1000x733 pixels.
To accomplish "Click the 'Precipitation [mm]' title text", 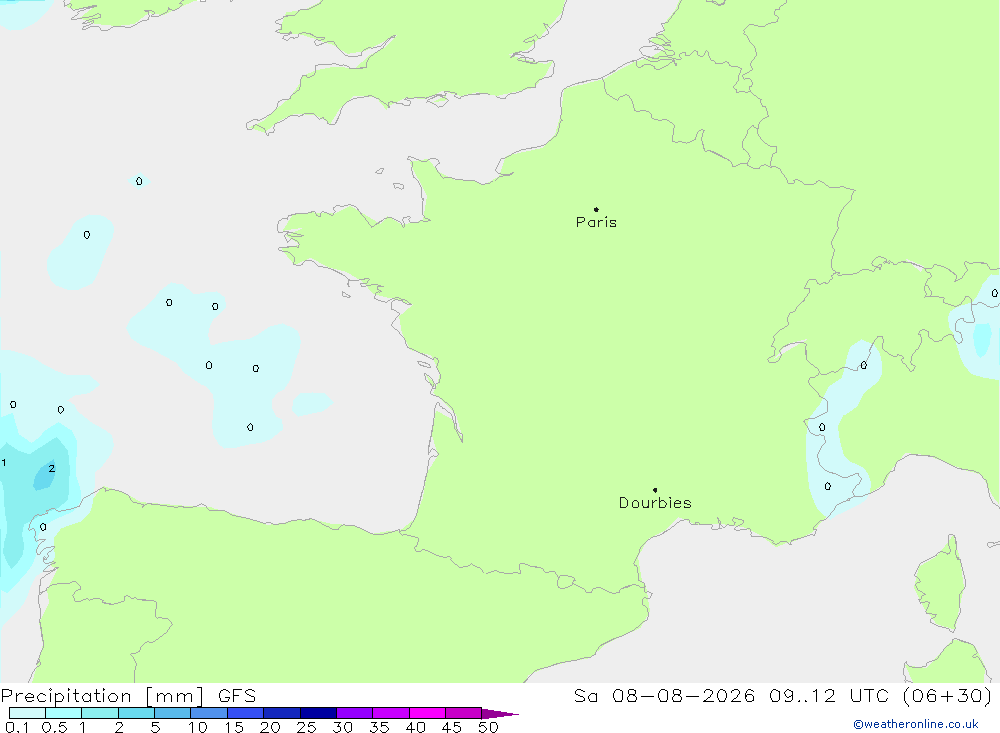I will [102, 695].
